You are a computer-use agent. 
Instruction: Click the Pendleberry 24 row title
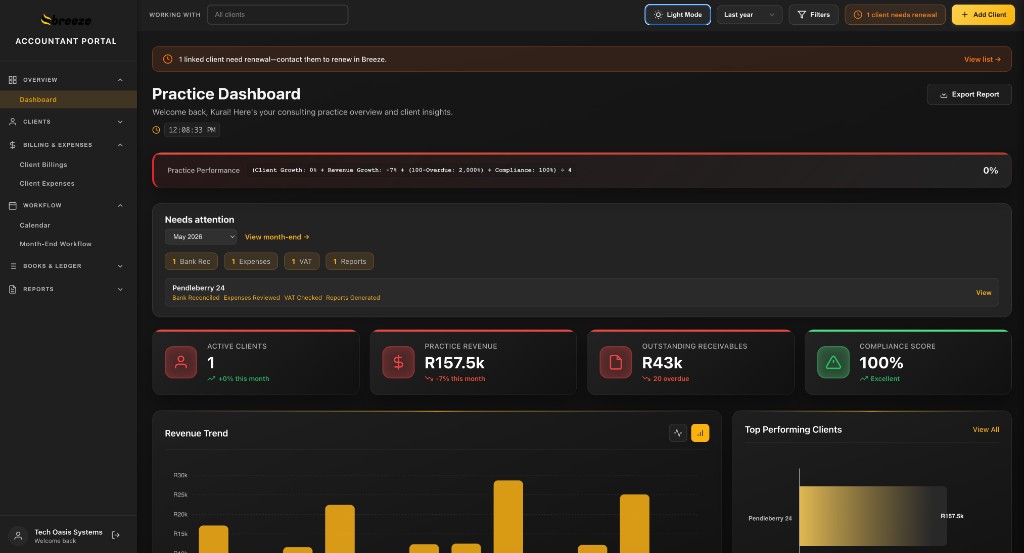click(199, 288)
